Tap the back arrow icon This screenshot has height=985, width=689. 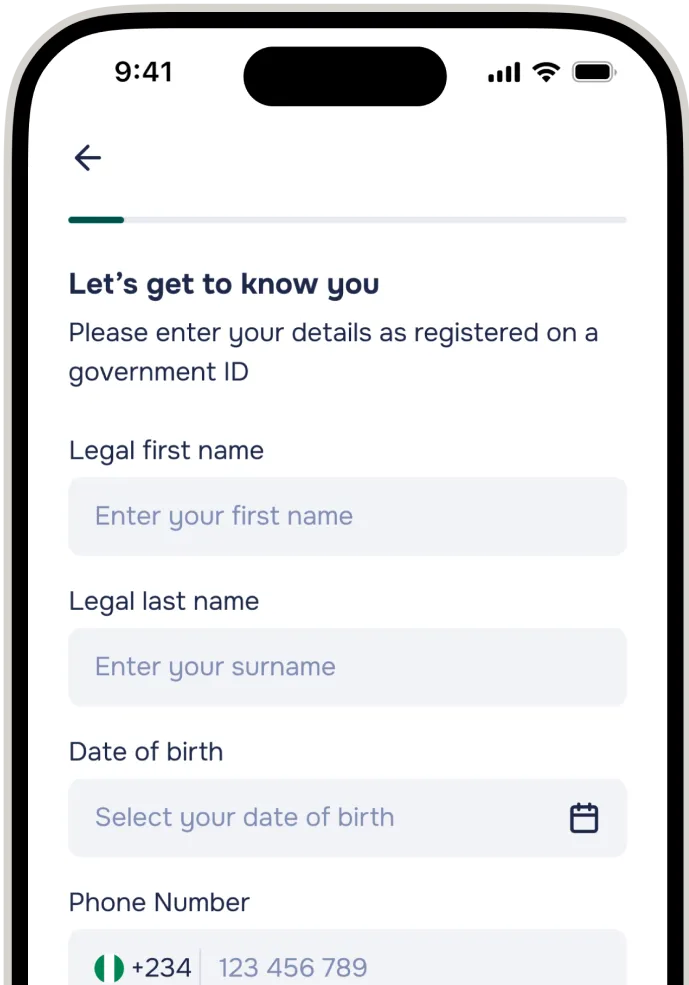pos(88,158)
